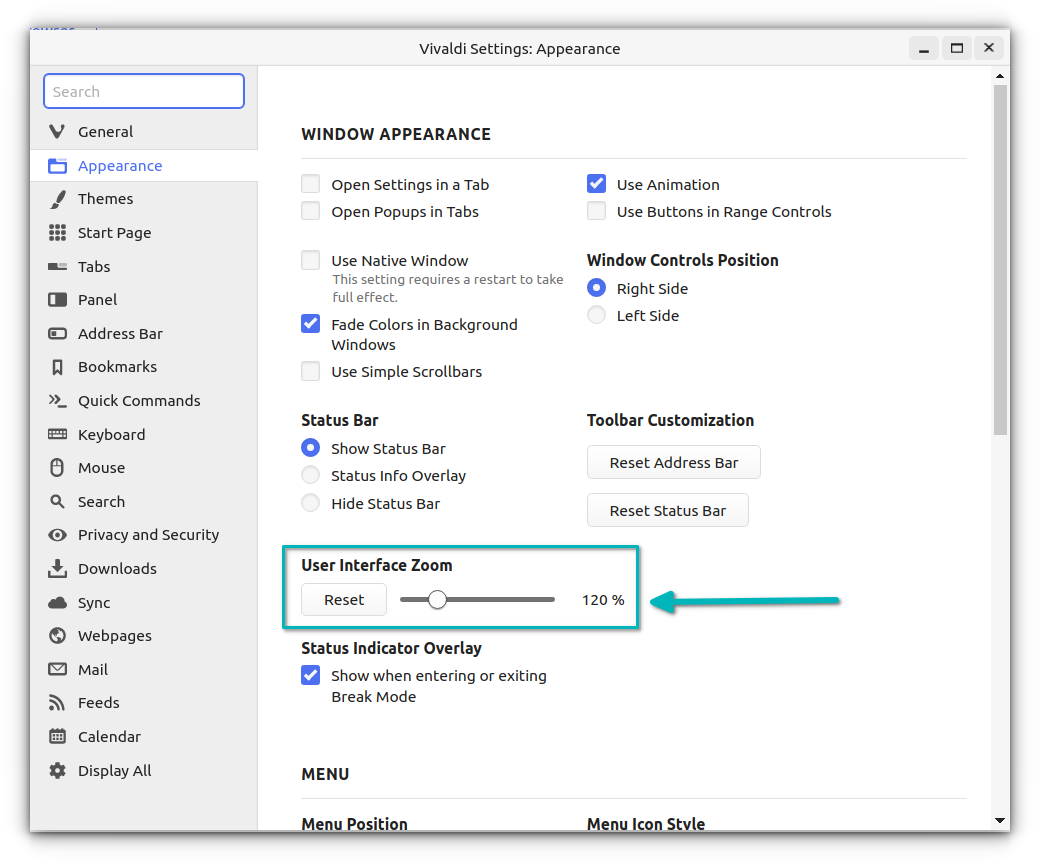Enable Use Native Window checkbox
The width and height of the screenshot is (1040, 864).
click(x=310, y=260)
